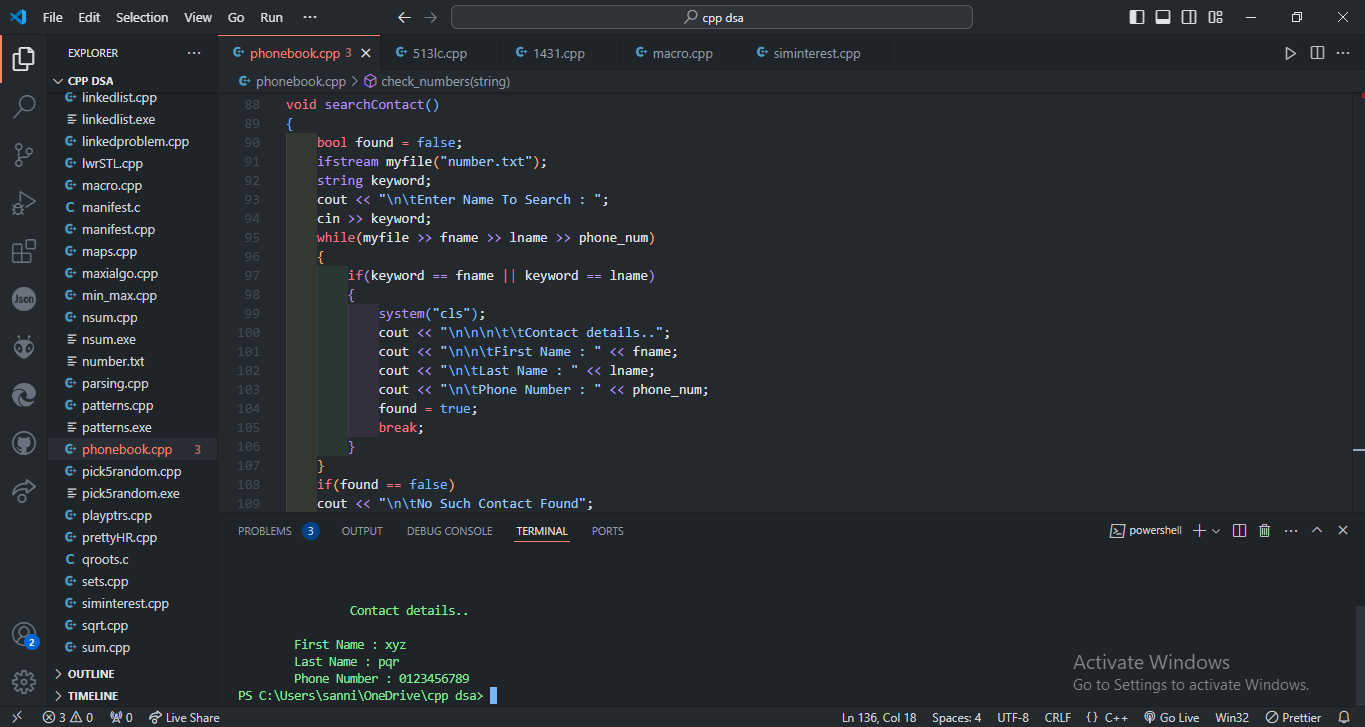
Task: Click Go Live in the status bar
Action: (x=1171, y=717)
